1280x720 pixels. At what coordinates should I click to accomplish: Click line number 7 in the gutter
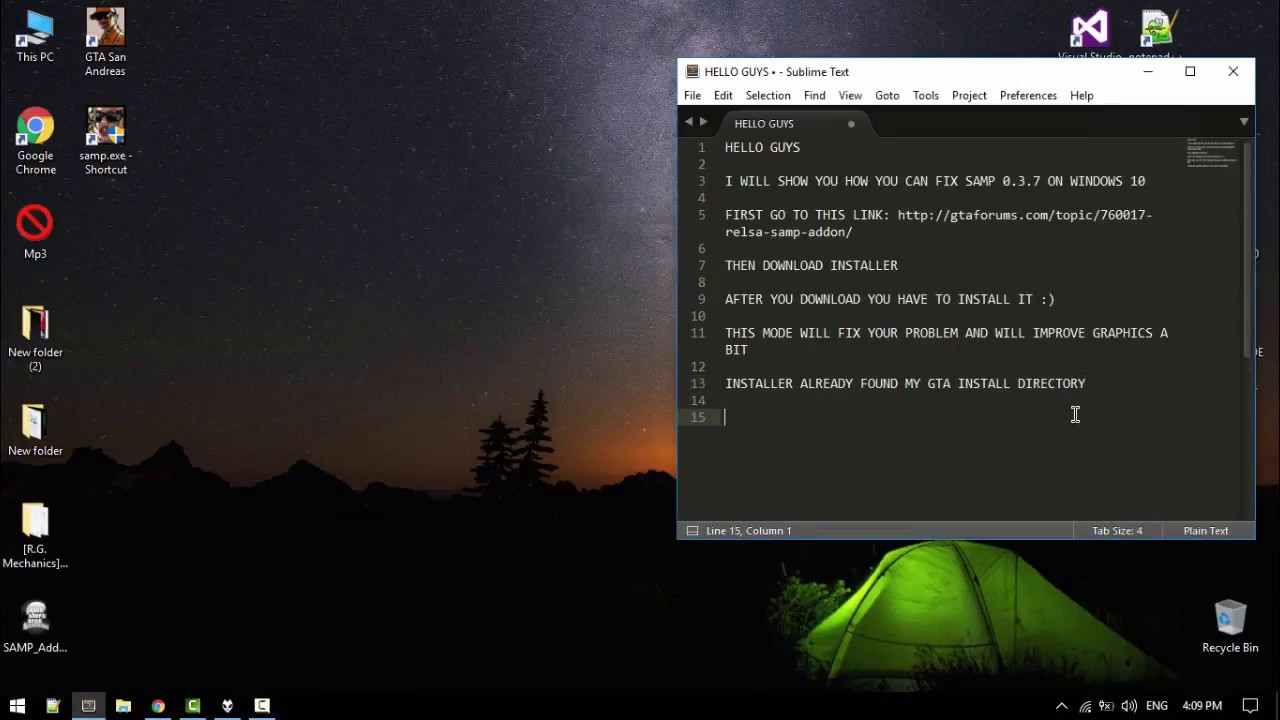[x=701, y=265]
